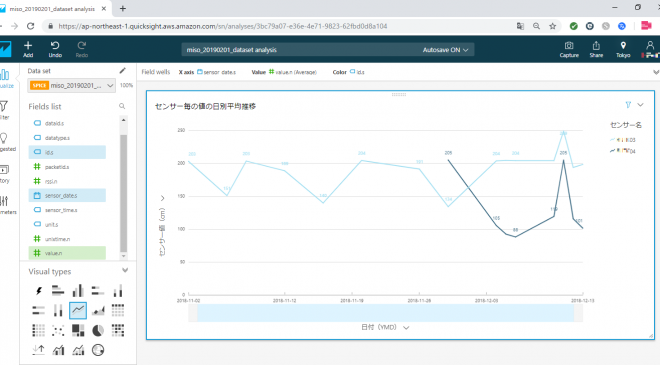This screenshot has width=660, height=365.
Task: Open the Value value.n (Average) field well
Action: coord(284,72)
